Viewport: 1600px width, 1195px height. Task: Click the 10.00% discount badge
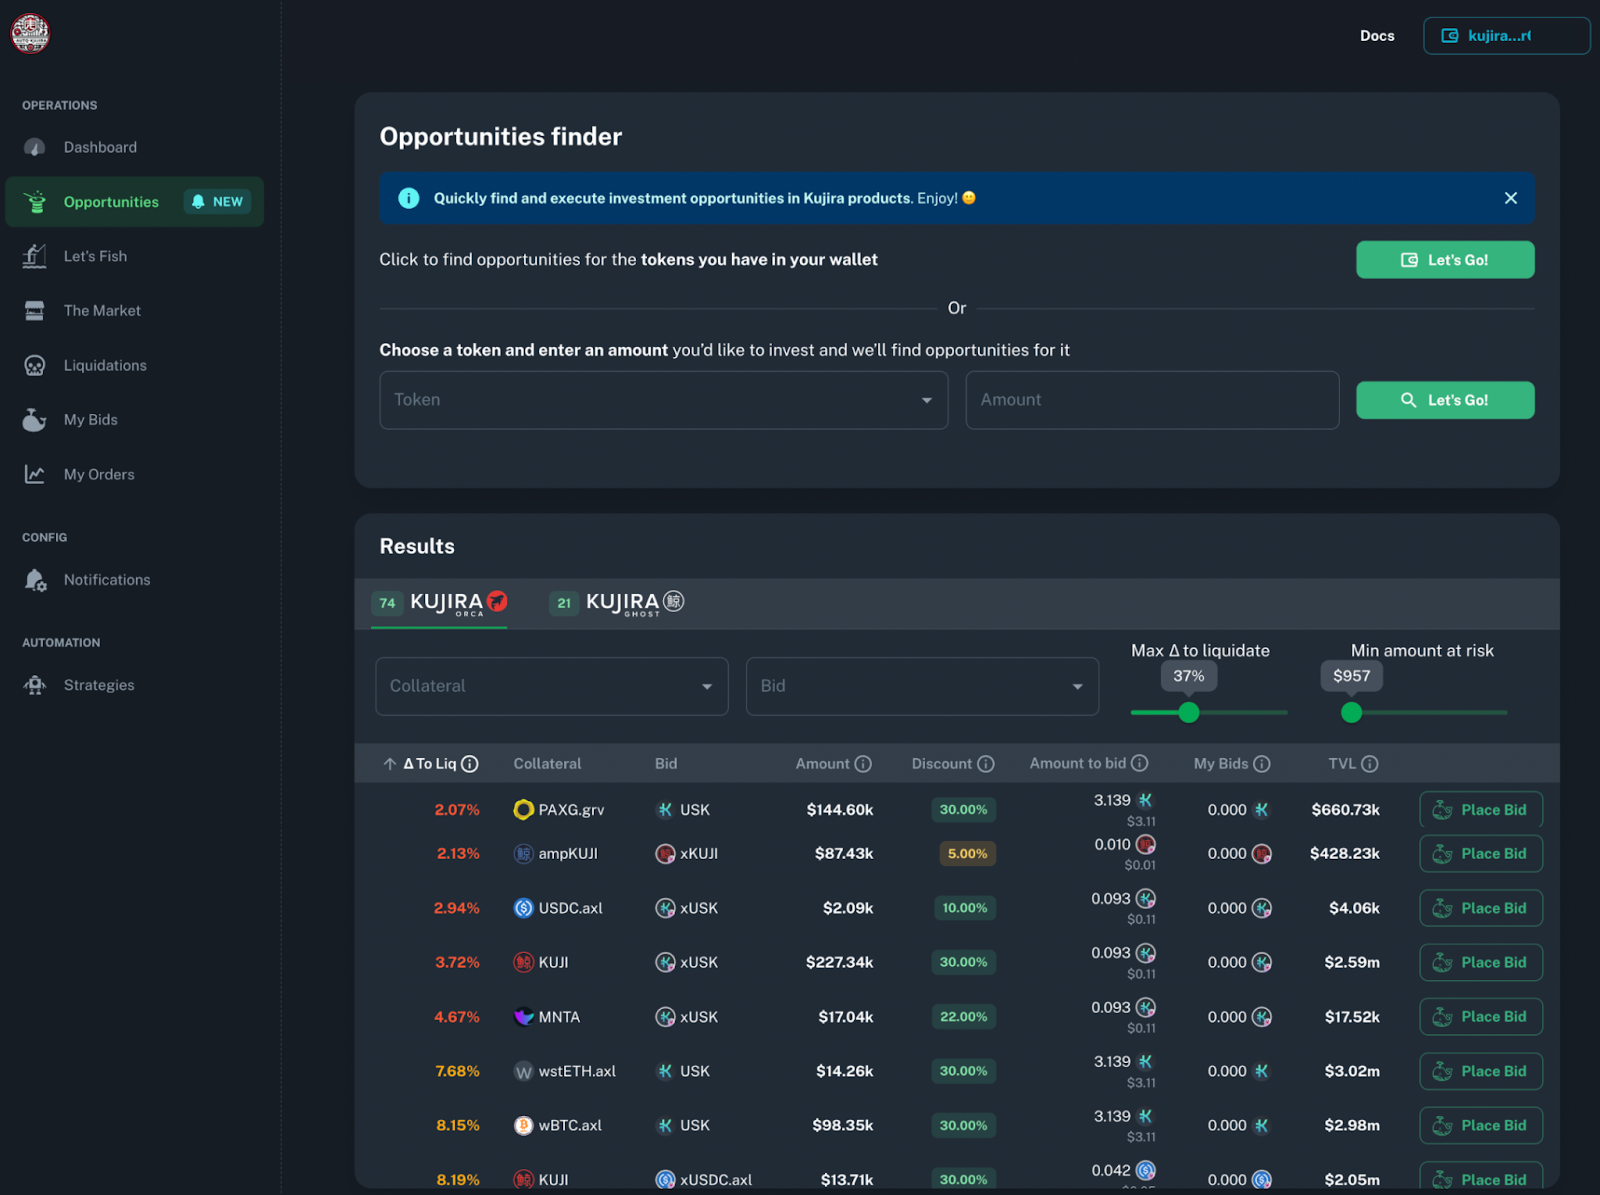tap(965, 908)
